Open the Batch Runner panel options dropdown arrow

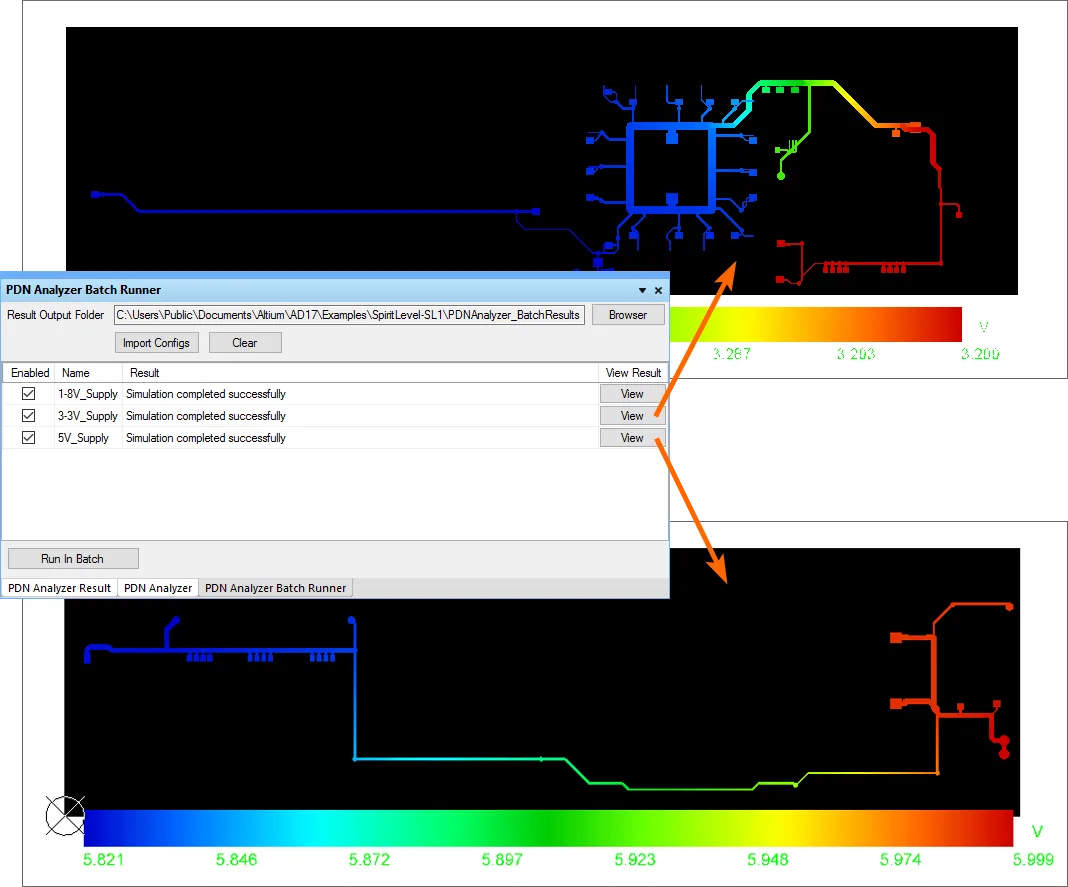pyautogui.click(x=642, y=290)
